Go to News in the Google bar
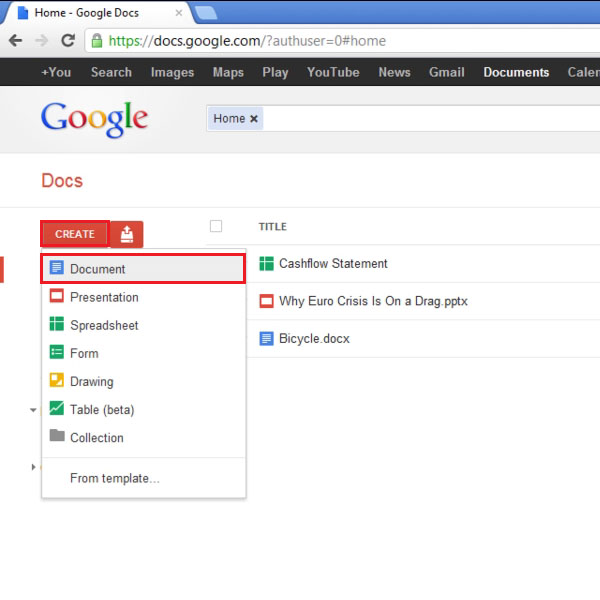The image size is (600, 600). coord(395,72)
